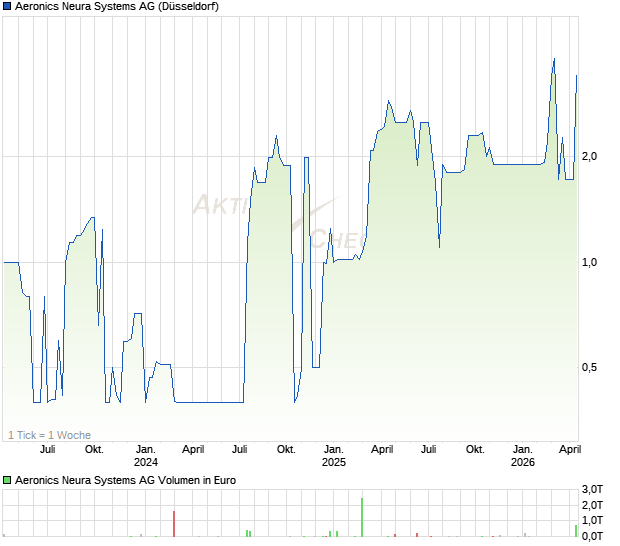Click the '2,0T' volume axis label
Viewport: 620px width, 546px height.
click(592, 505)
